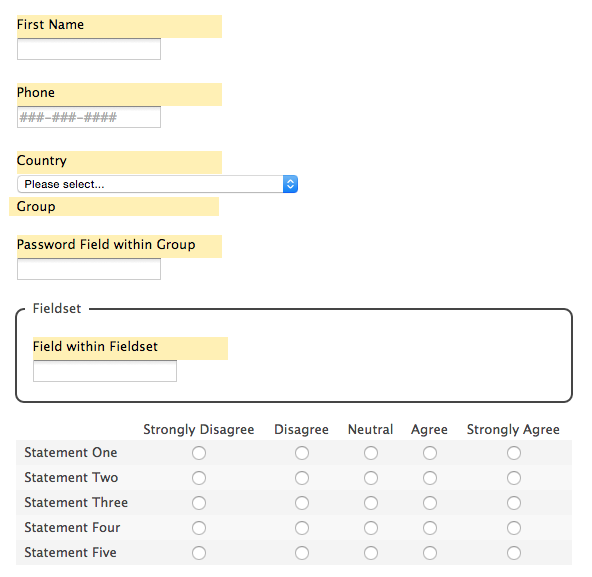Select Disagree for Statement One
Screen dimensions: 592x577
(302, 453)
